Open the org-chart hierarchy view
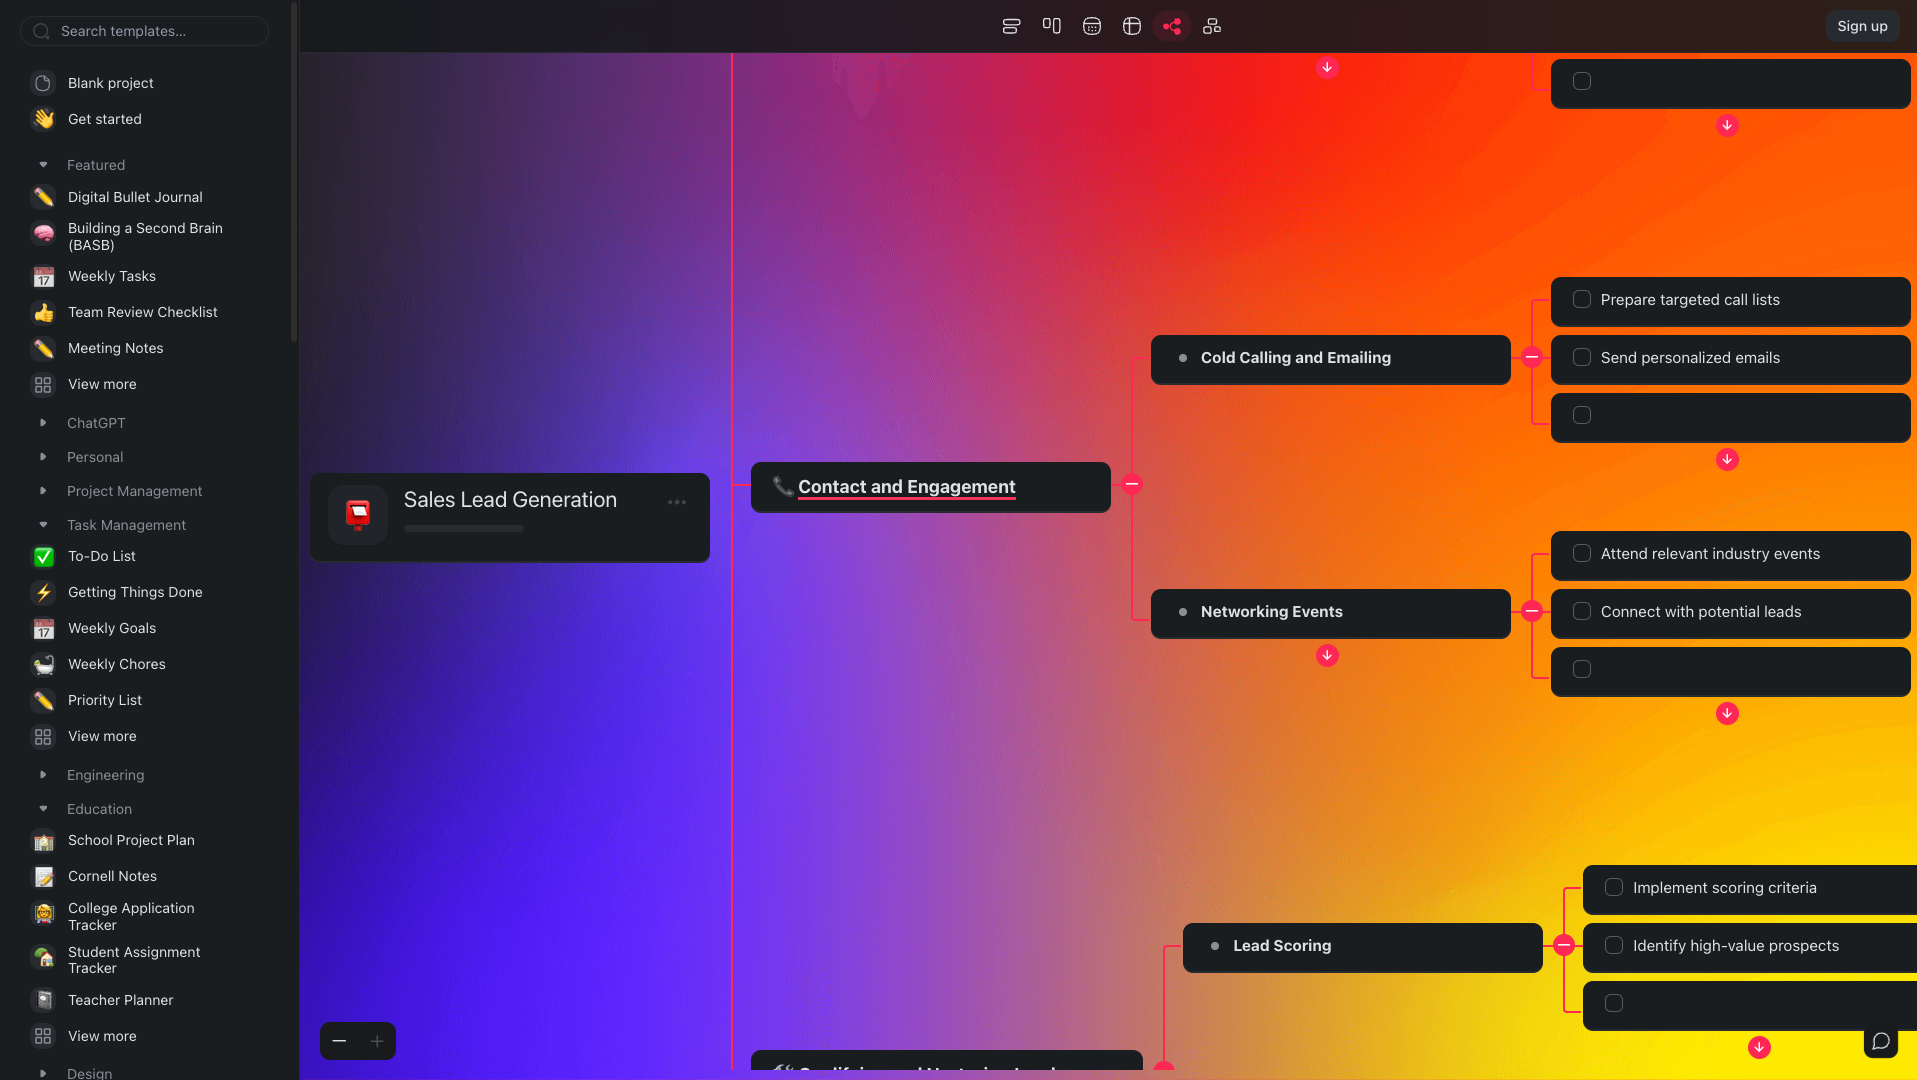This screenshot has height=1080, width=1917. click(x=1211, y=26)
